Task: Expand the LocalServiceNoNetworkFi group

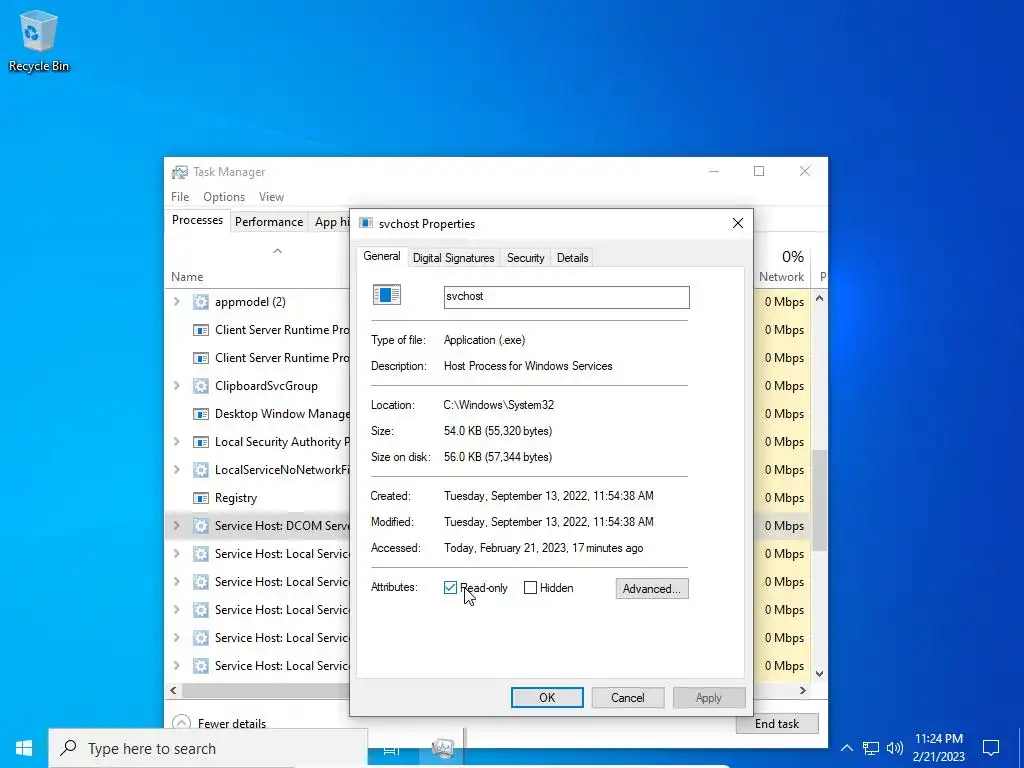Action: point(176,470)
